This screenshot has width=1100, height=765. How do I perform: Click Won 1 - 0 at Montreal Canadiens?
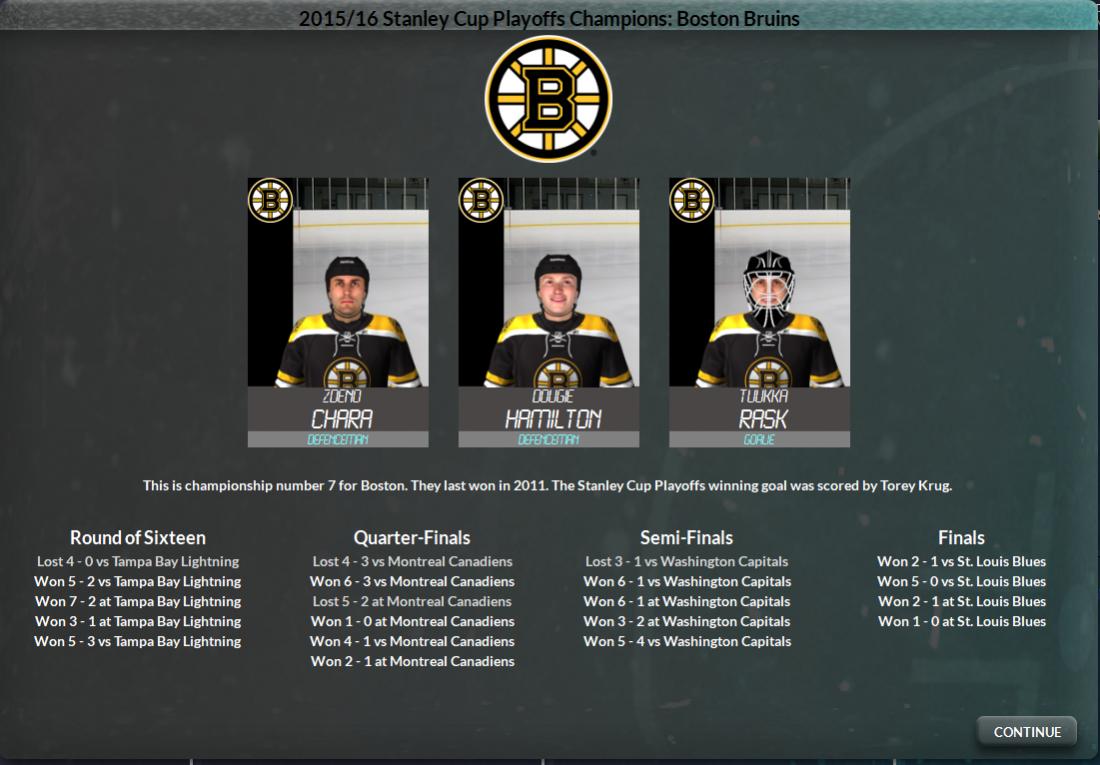(x=412, y=621)
